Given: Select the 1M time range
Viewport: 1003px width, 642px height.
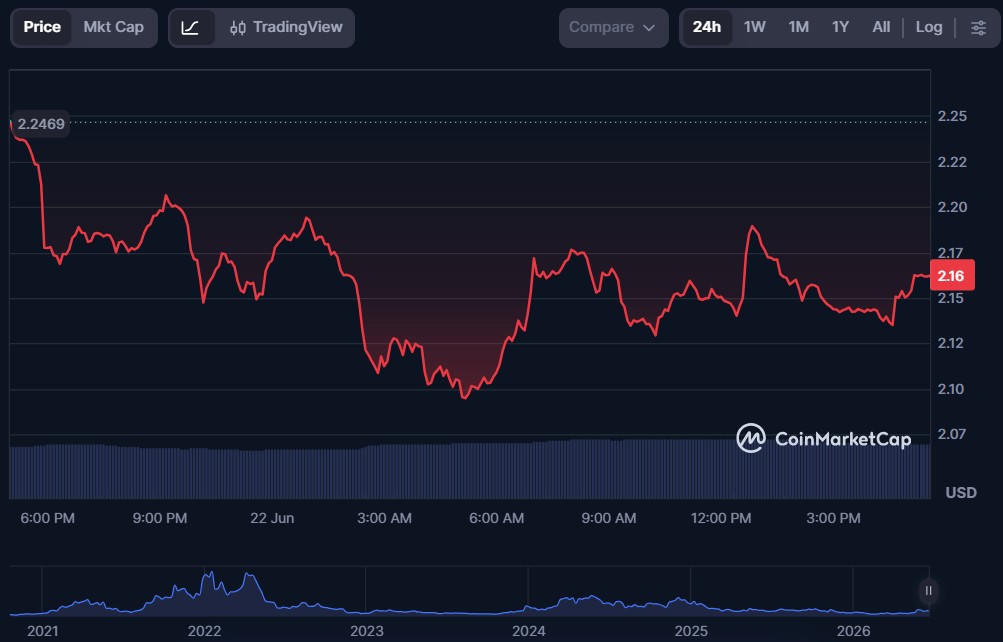Looking at the screenshot, I should (x=798, y=27).
